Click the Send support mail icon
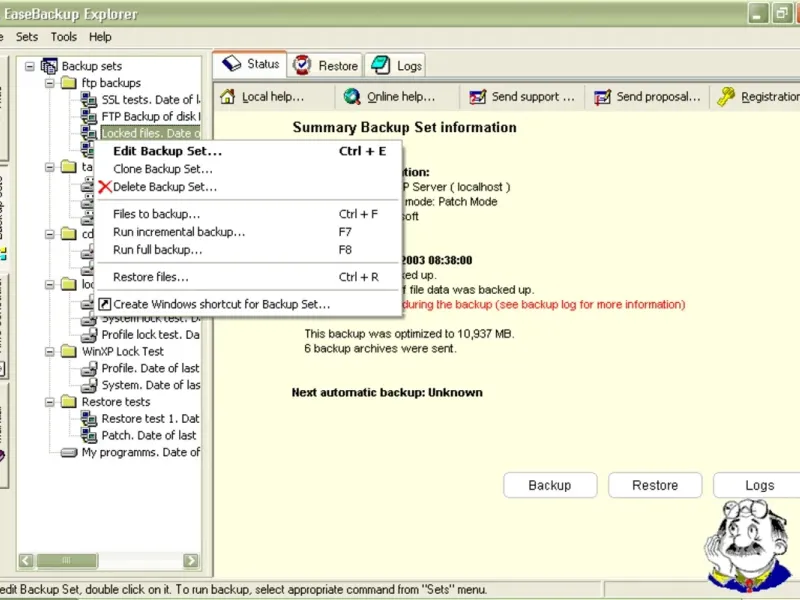800x600 pixels. [478, 96]
